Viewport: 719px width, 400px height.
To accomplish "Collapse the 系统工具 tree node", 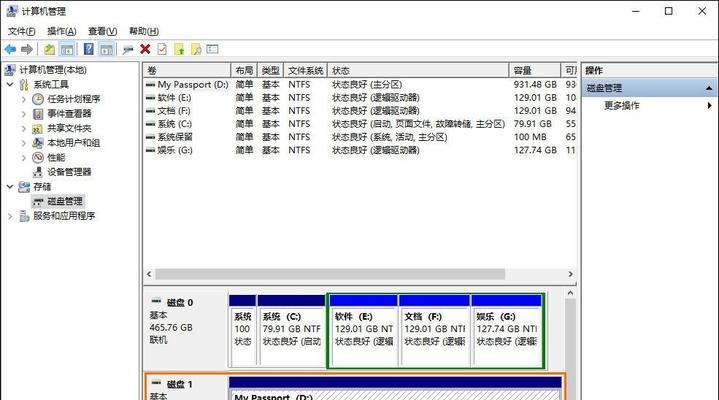I will pos(10,84).
